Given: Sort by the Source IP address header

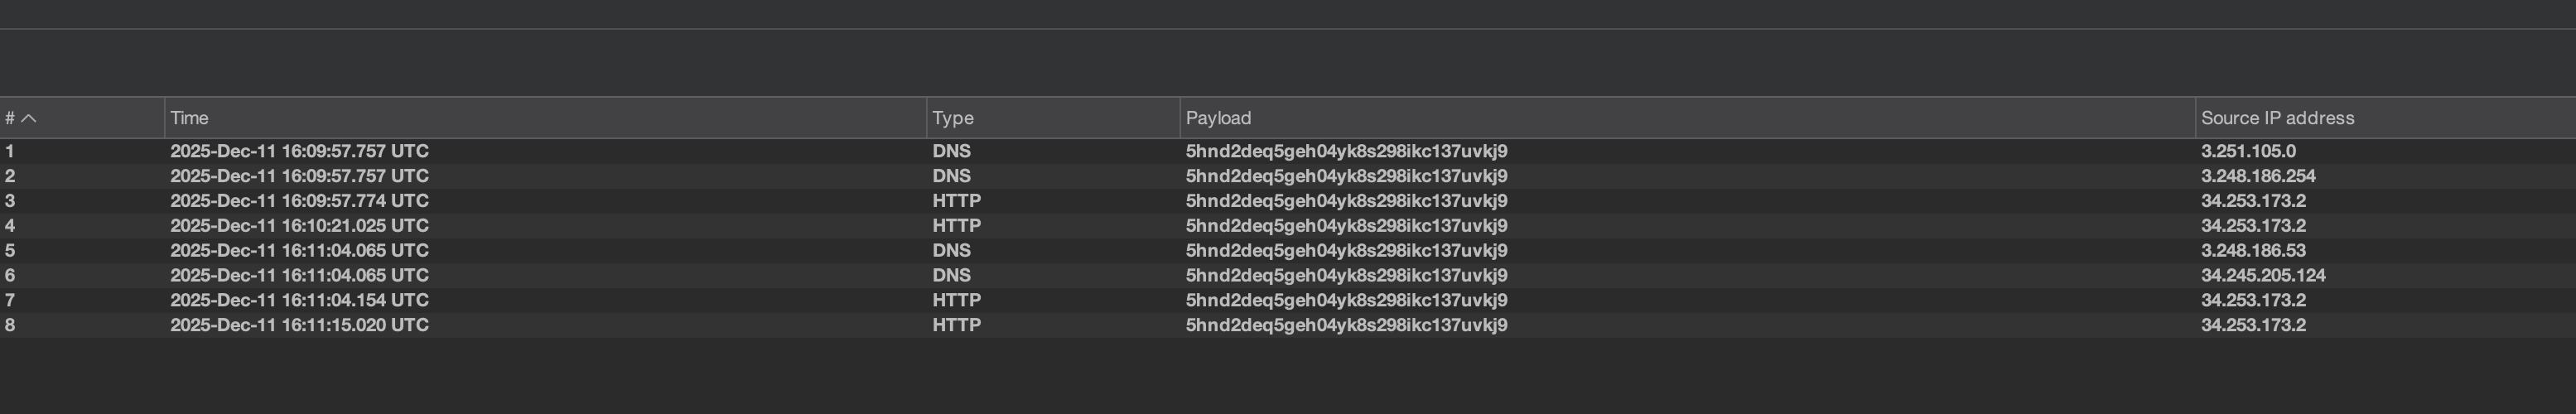Looking at the screenshot, I should [2277, 118].
